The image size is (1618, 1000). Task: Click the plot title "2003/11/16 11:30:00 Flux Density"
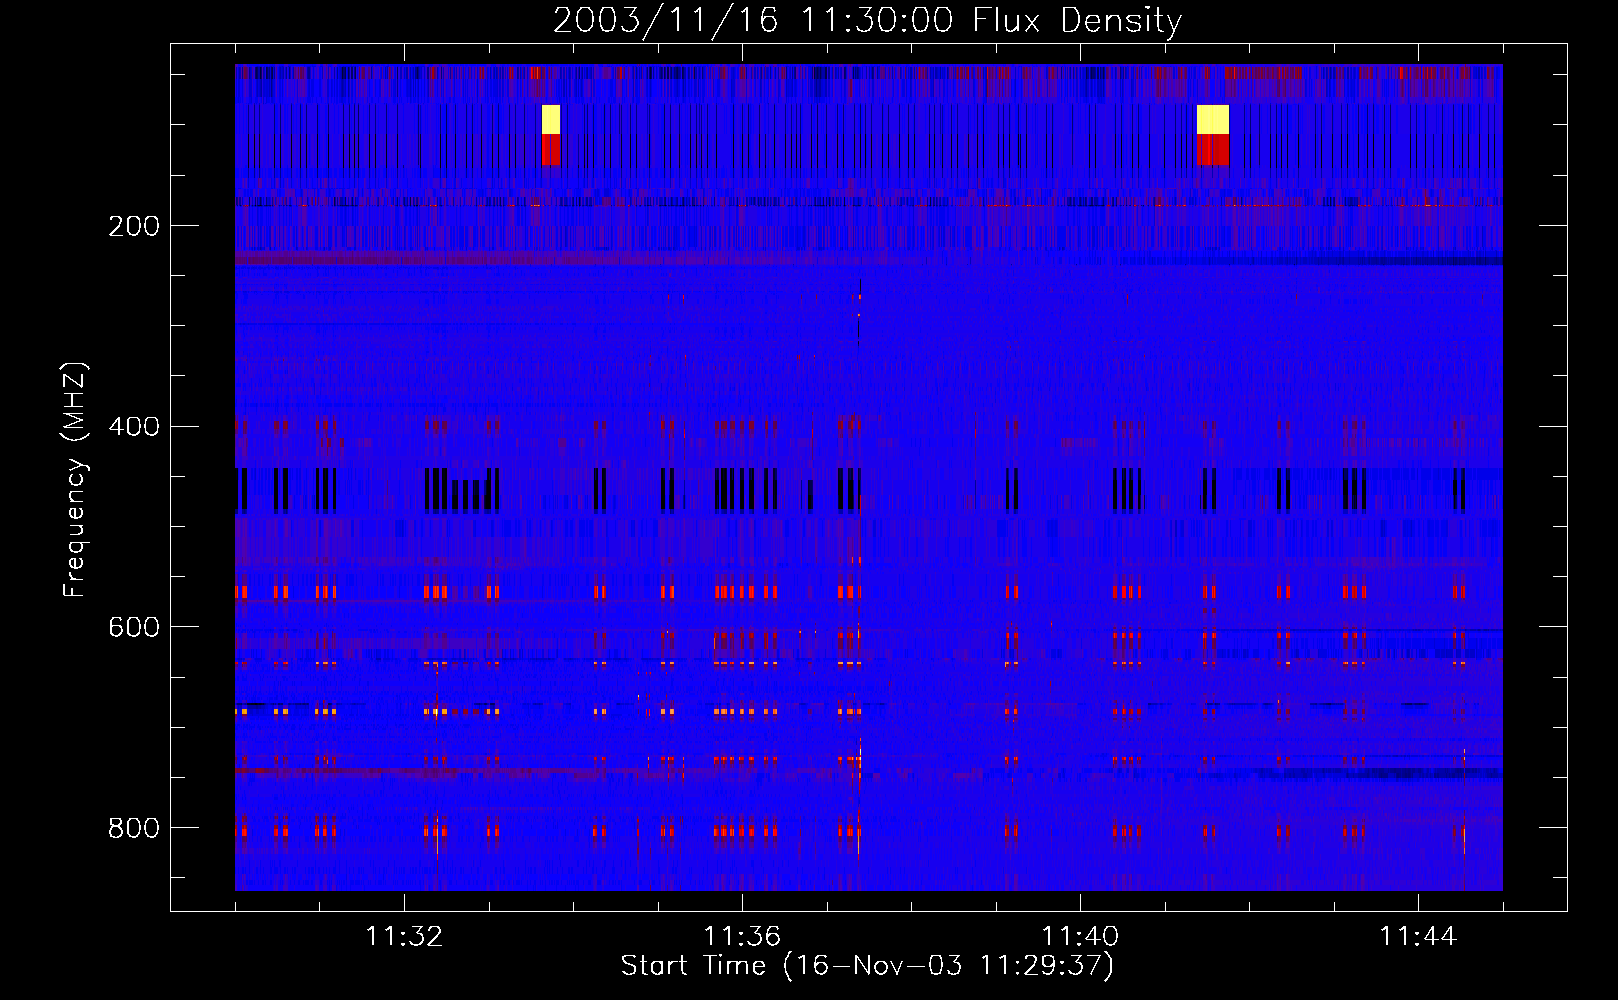pyautogui.click(x=867, y=20)
